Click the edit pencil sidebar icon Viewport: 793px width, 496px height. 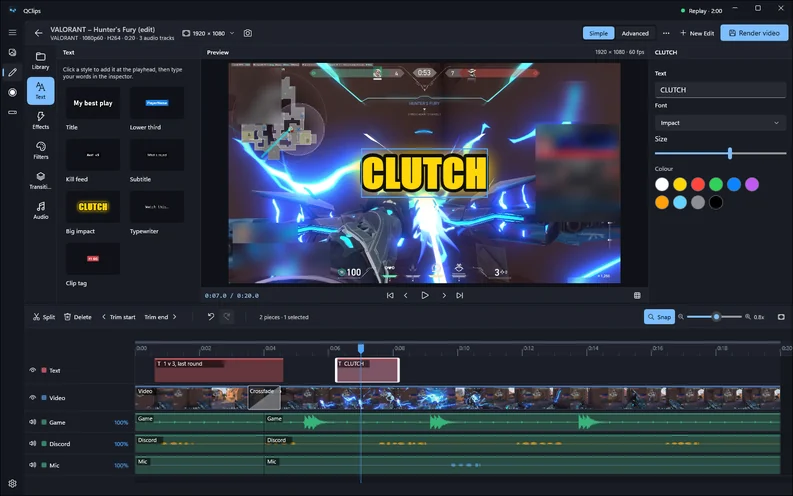click(12, 72)
